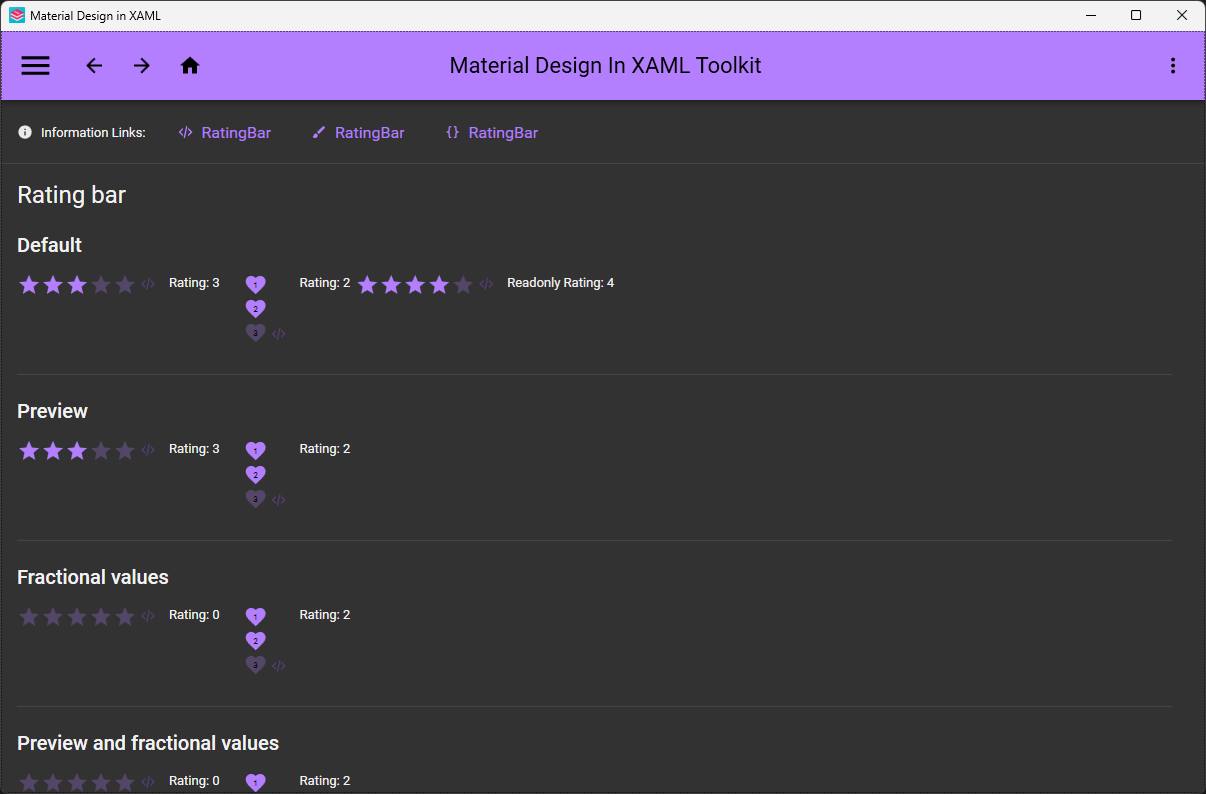Set Preview star rating to two stars
The width and height of the screenshot is (1206, 794).
click(53, 451)
